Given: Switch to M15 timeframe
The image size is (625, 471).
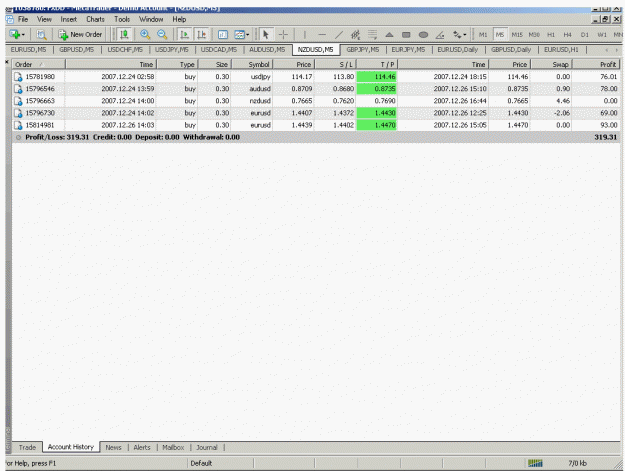Looking at the screenshot, I should click(x=517, y=35).
